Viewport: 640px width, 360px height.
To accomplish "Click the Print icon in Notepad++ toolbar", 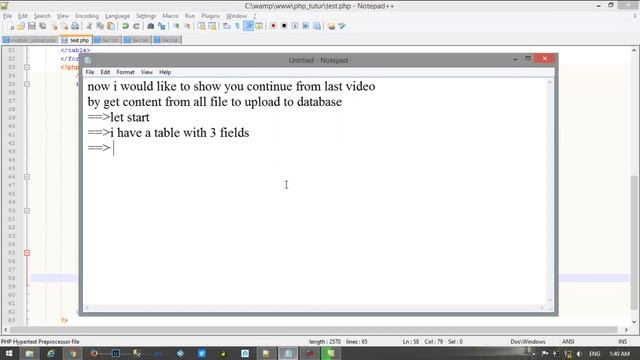I will click(75, 26).
